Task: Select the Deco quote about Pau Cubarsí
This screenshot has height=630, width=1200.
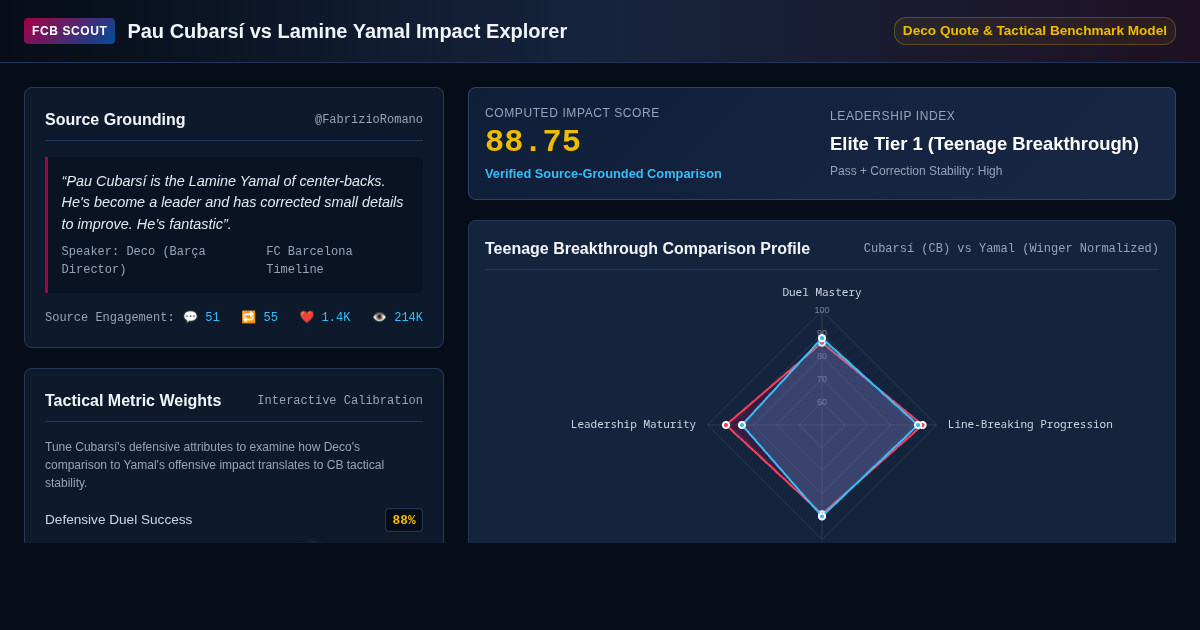Action: (234, 202)
